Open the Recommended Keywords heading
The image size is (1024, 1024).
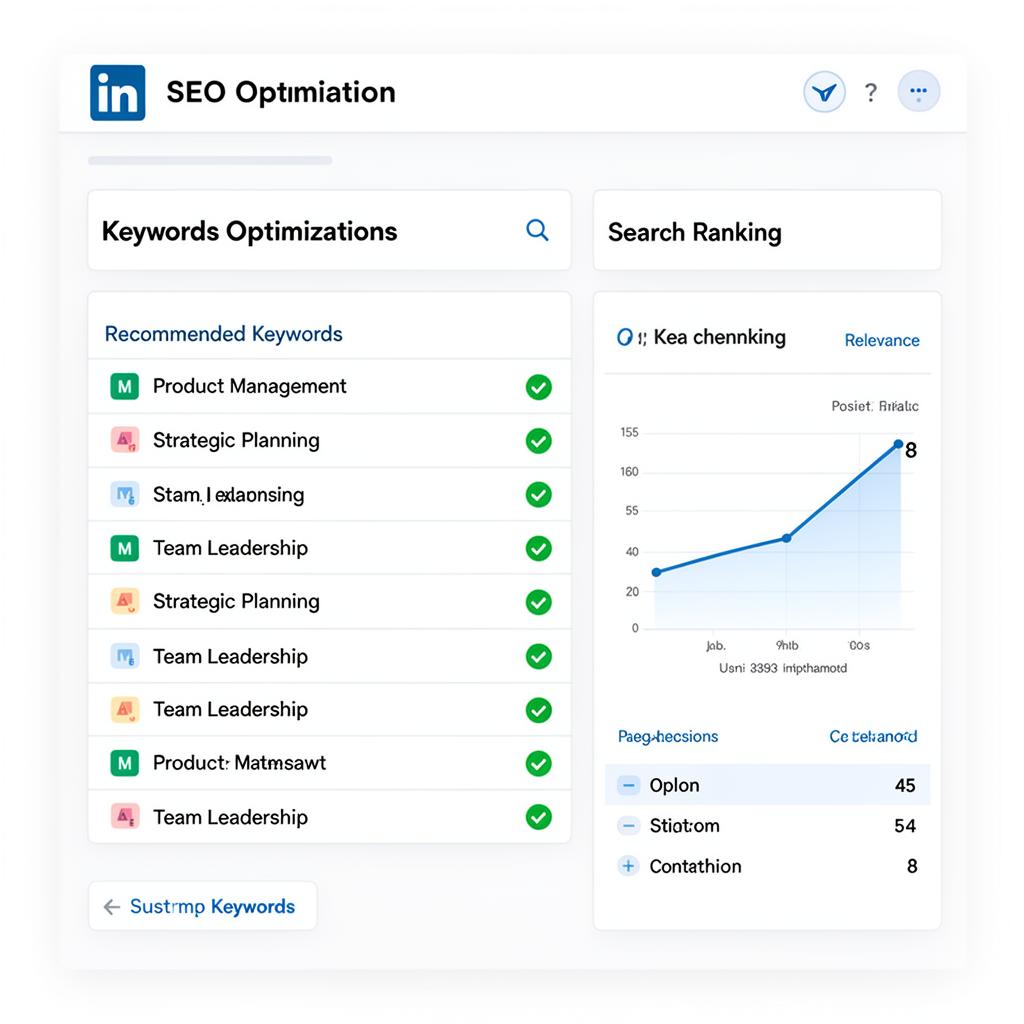pyautogui.click(x=223, y=334)
